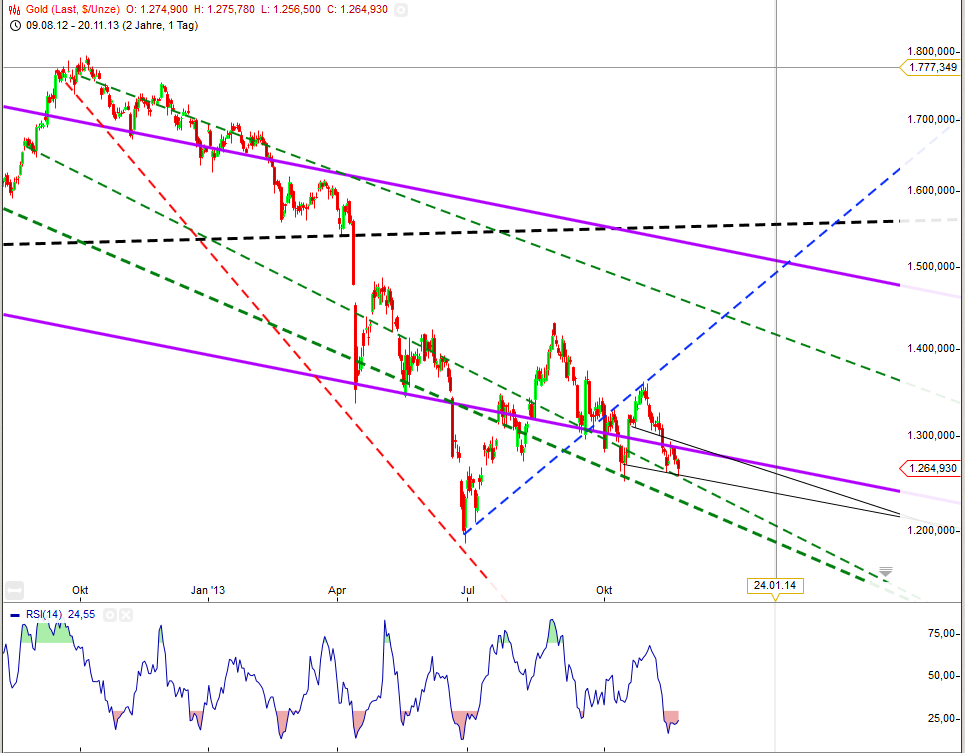The width and height of the screenshot is (965, 753).
Task: Open the RSI(14) indicator settings gear icon
Action: pos(112,614)
